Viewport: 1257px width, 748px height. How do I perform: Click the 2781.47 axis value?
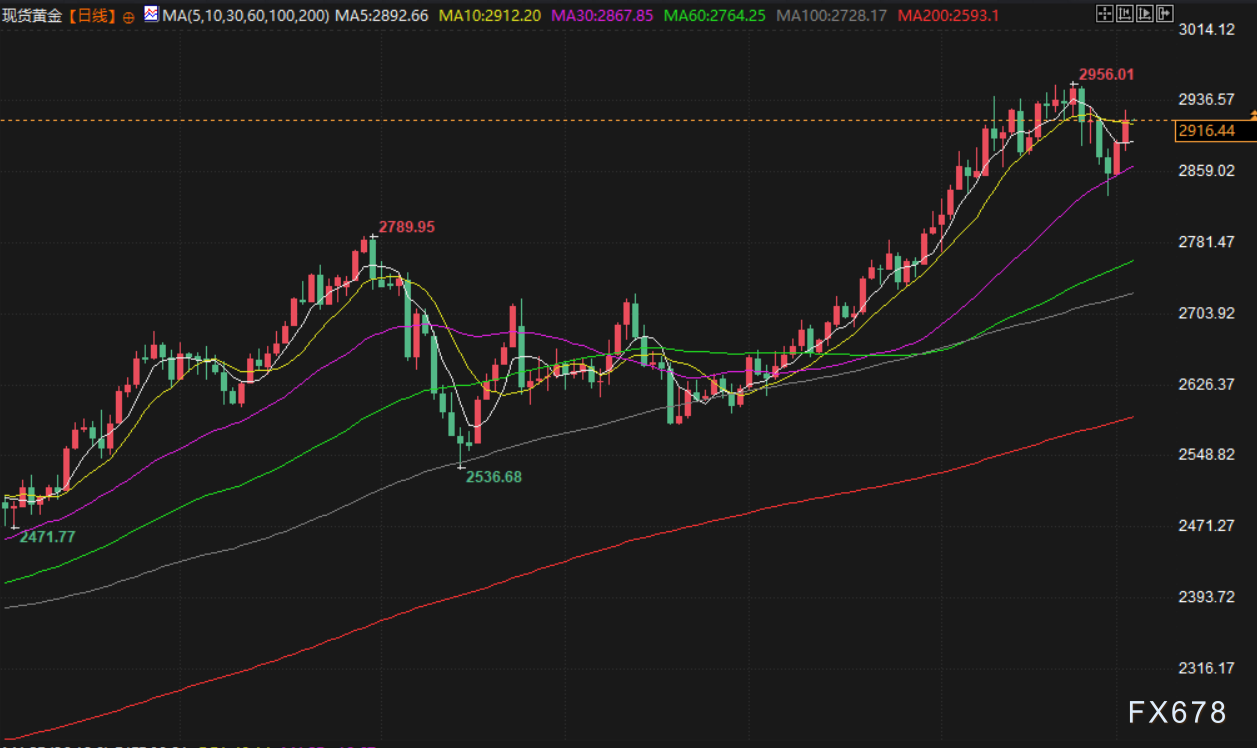1206,242
